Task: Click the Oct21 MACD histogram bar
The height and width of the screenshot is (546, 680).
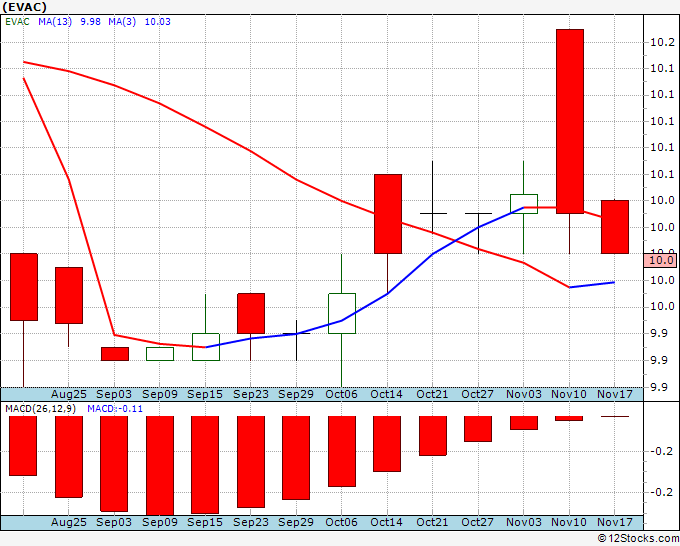Action: pyautogui.click(x=433, y=436)
